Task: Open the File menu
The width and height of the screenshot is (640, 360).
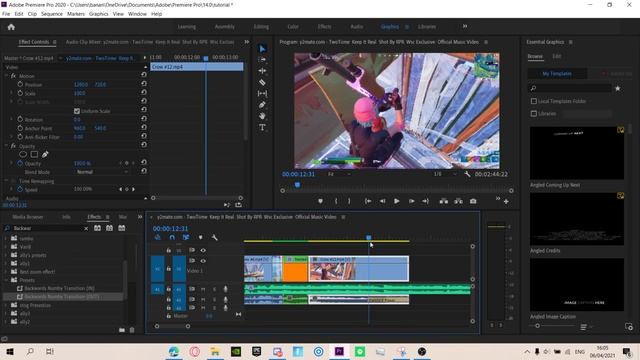Action: 6,14
